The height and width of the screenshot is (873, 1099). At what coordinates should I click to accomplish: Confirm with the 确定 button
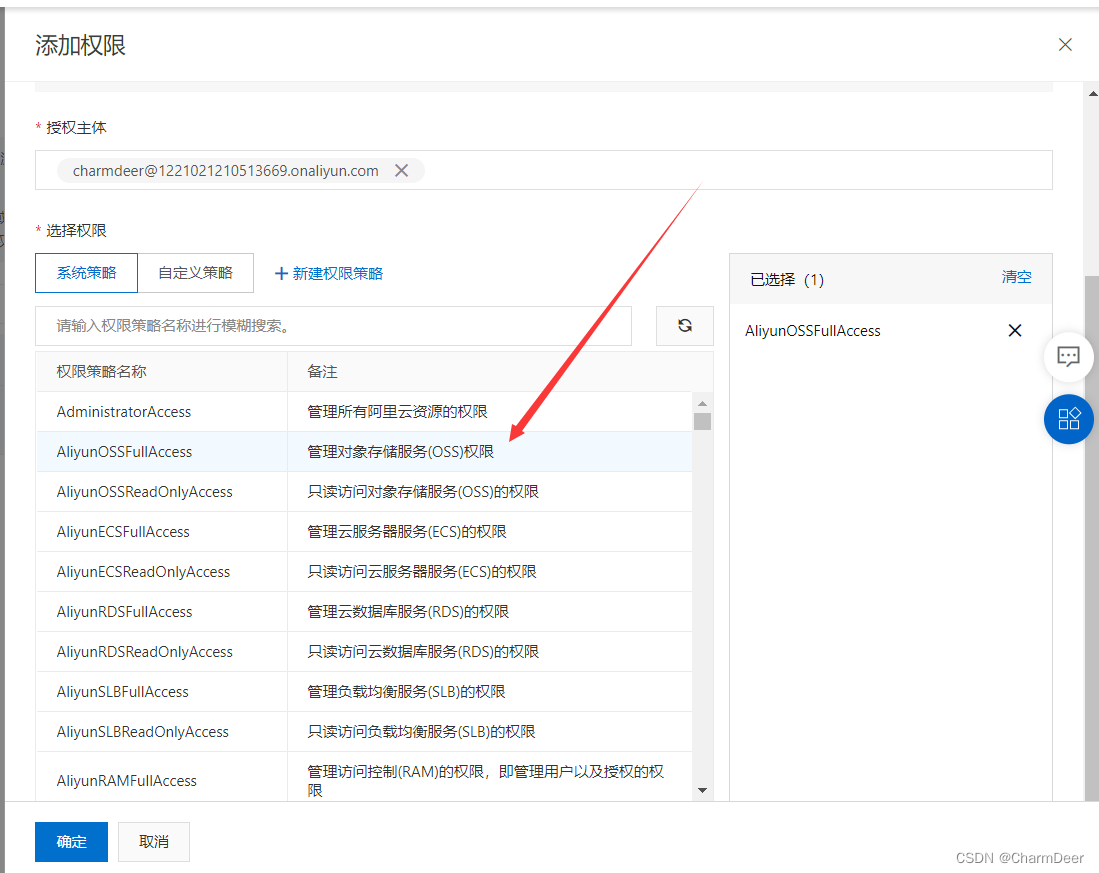click(x=71, y=841)
